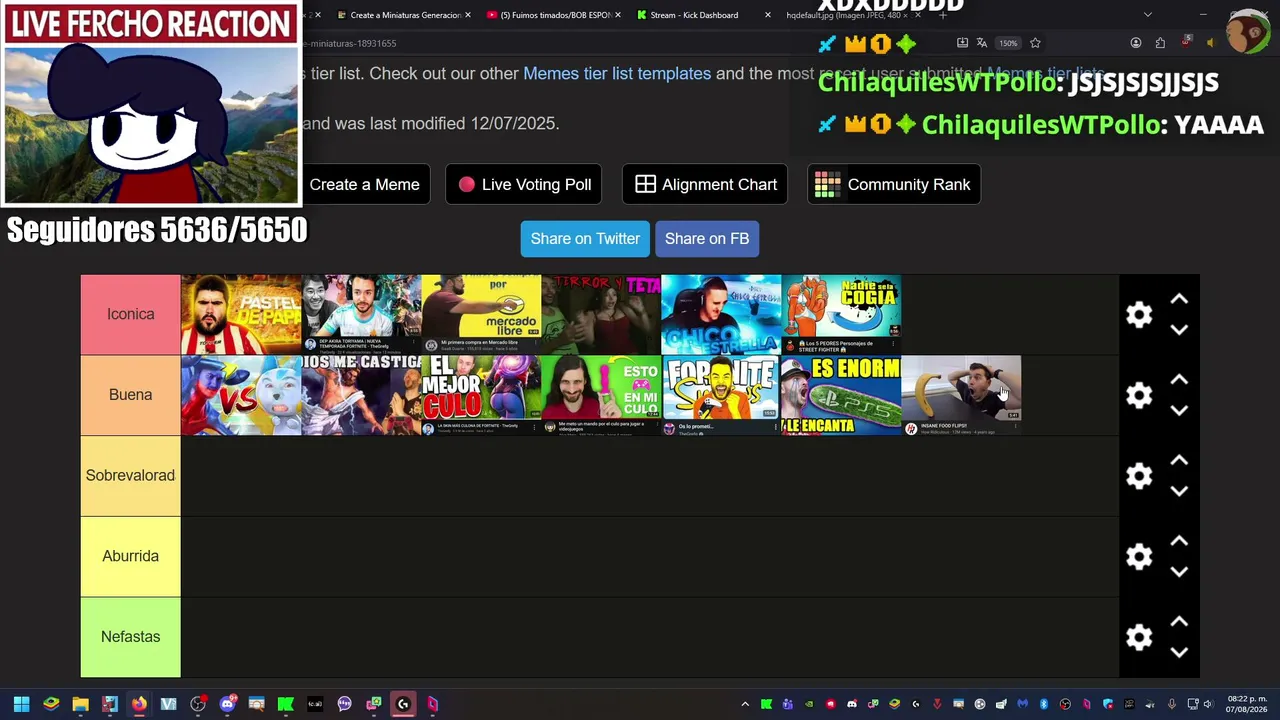Open File Explorer from the taskbar
Image resolution: width=1280 pixels, height=720 pixels.
tap(80, 704)
